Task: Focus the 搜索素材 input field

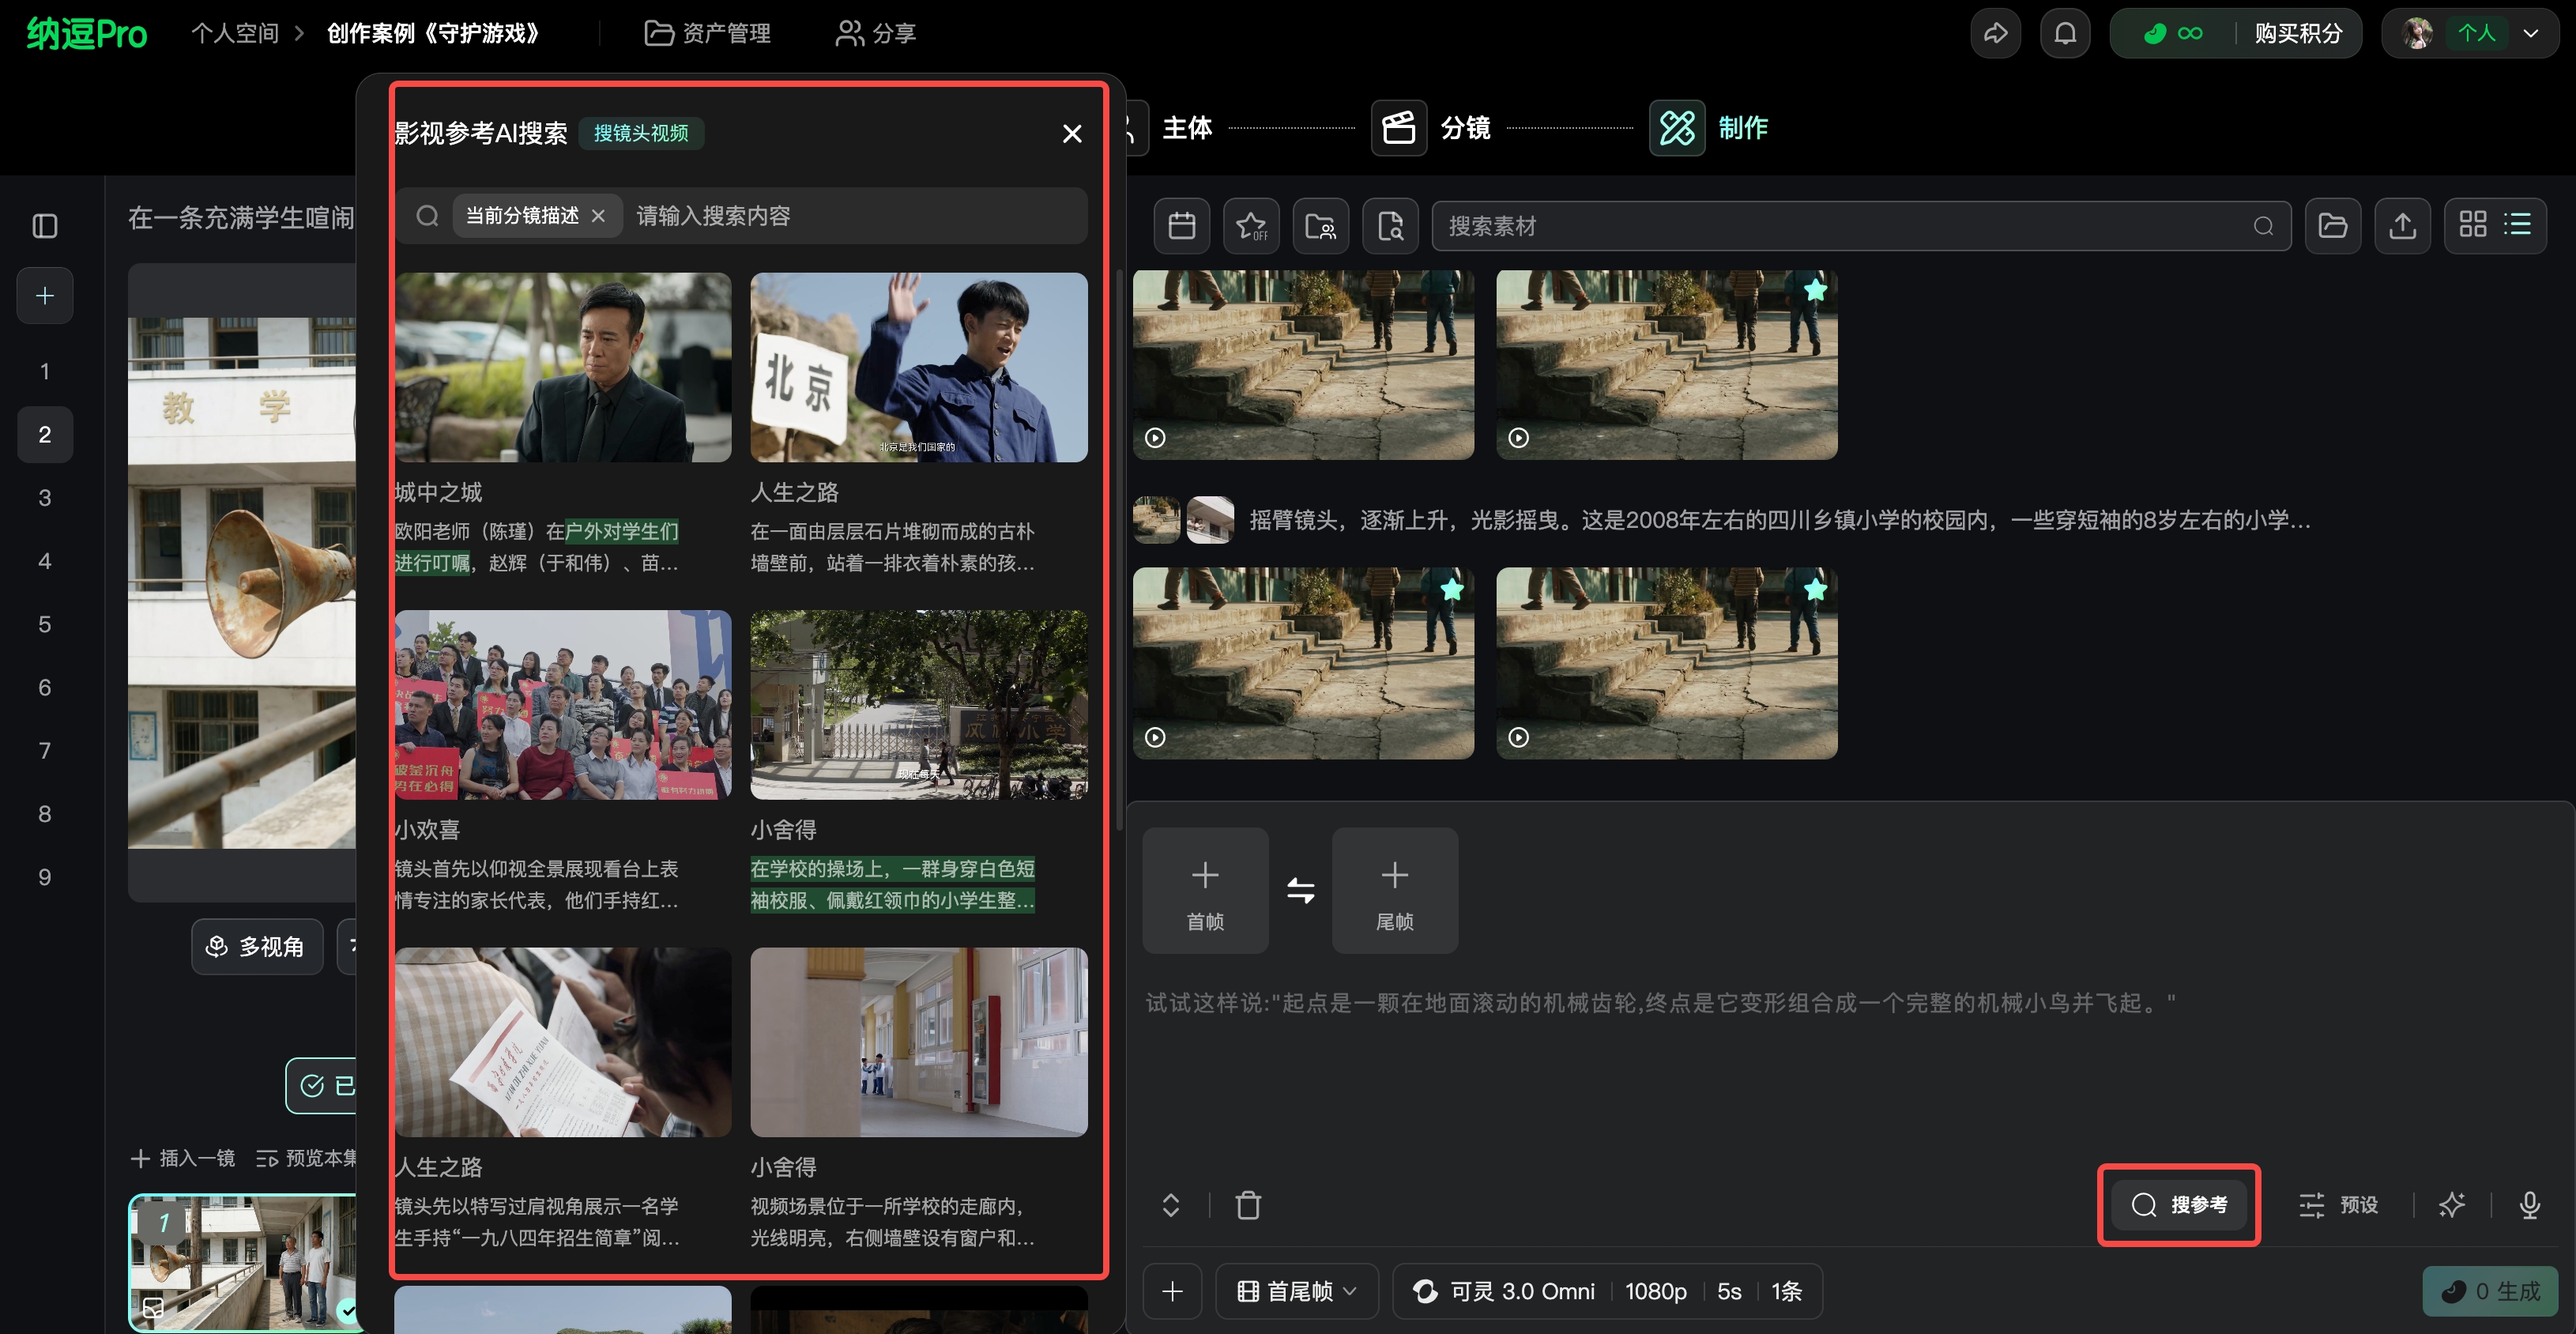Action: [x=1861, y=225]
